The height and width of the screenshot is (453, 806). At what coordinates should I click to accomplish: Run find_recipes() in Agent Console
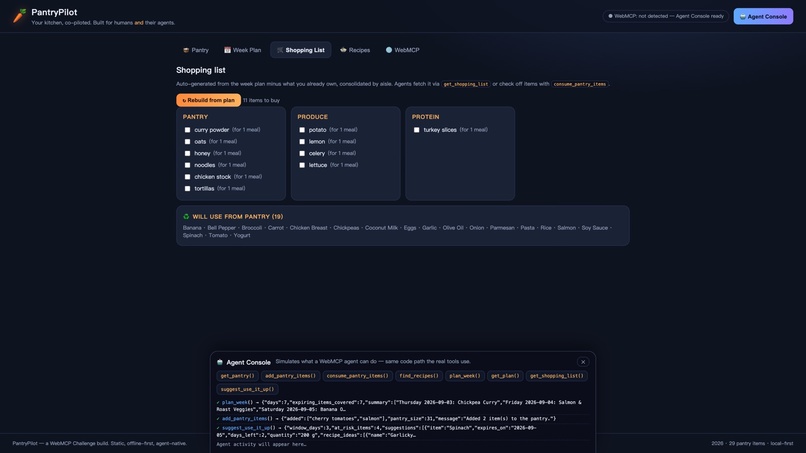click(x=419, y=376)
